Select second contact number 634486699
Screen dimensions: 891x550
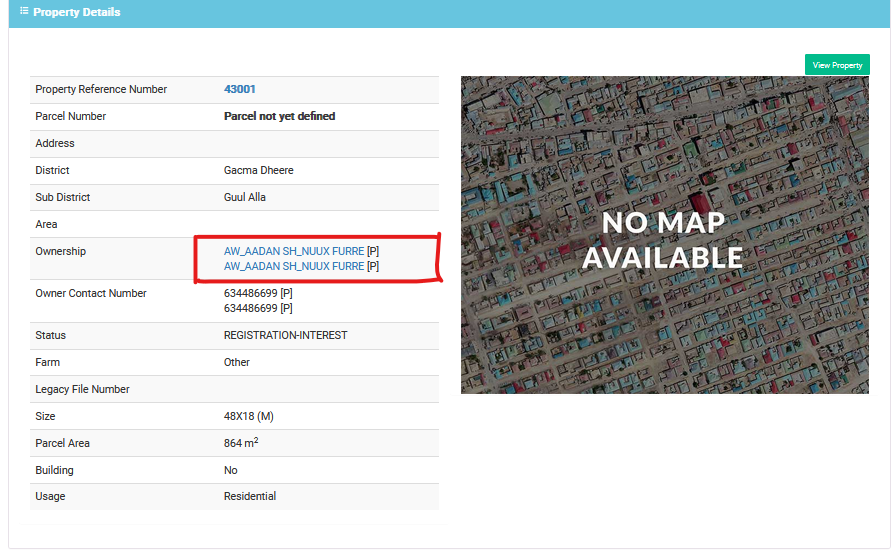tap(251, 308)
